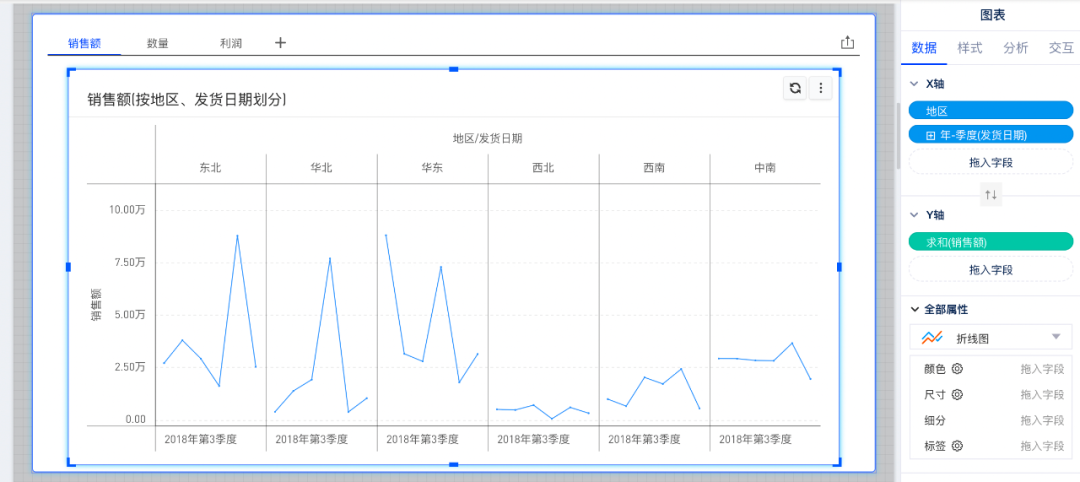Open settings gear next to 颜色
The height and width of the screenshot is (482, 1080).
point(957,369)
